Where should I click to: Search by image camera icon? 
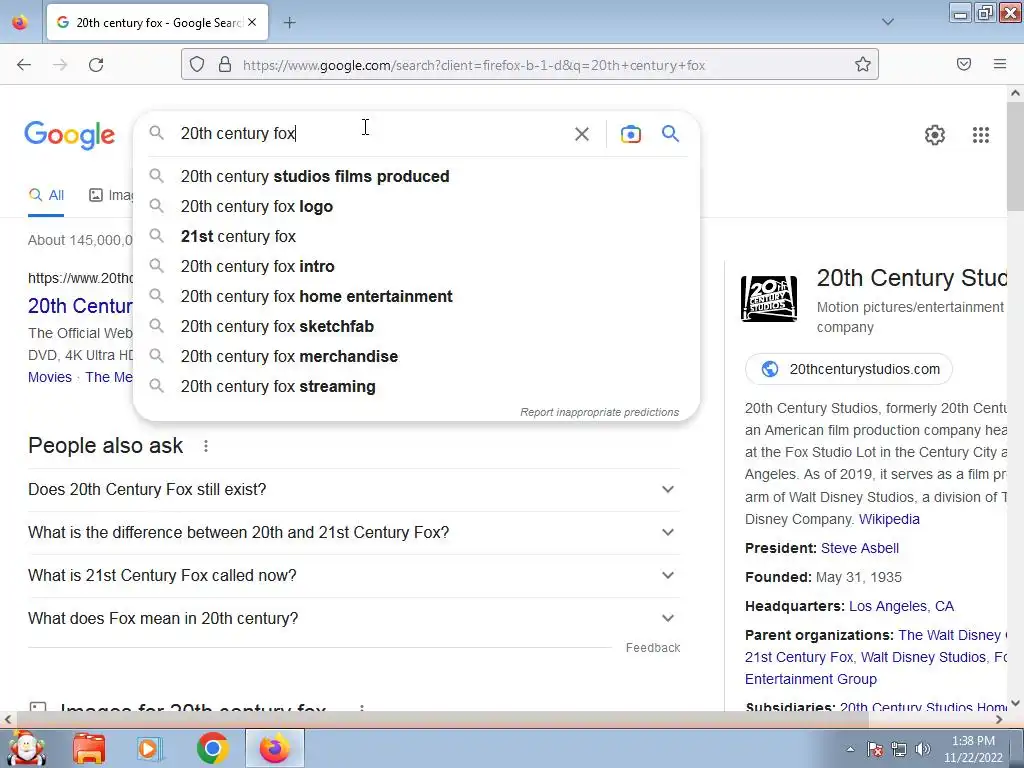[x=630, y=134]
